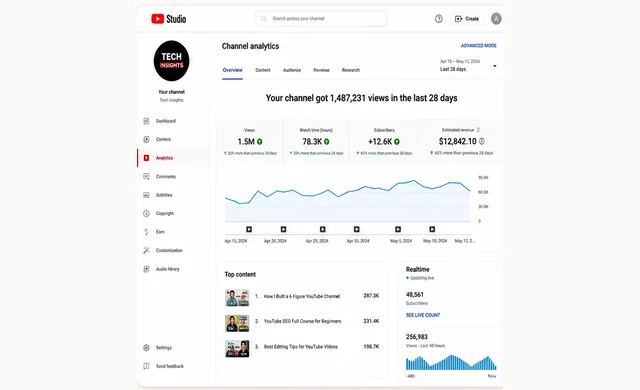Switch to the Revenue tab

321,70
